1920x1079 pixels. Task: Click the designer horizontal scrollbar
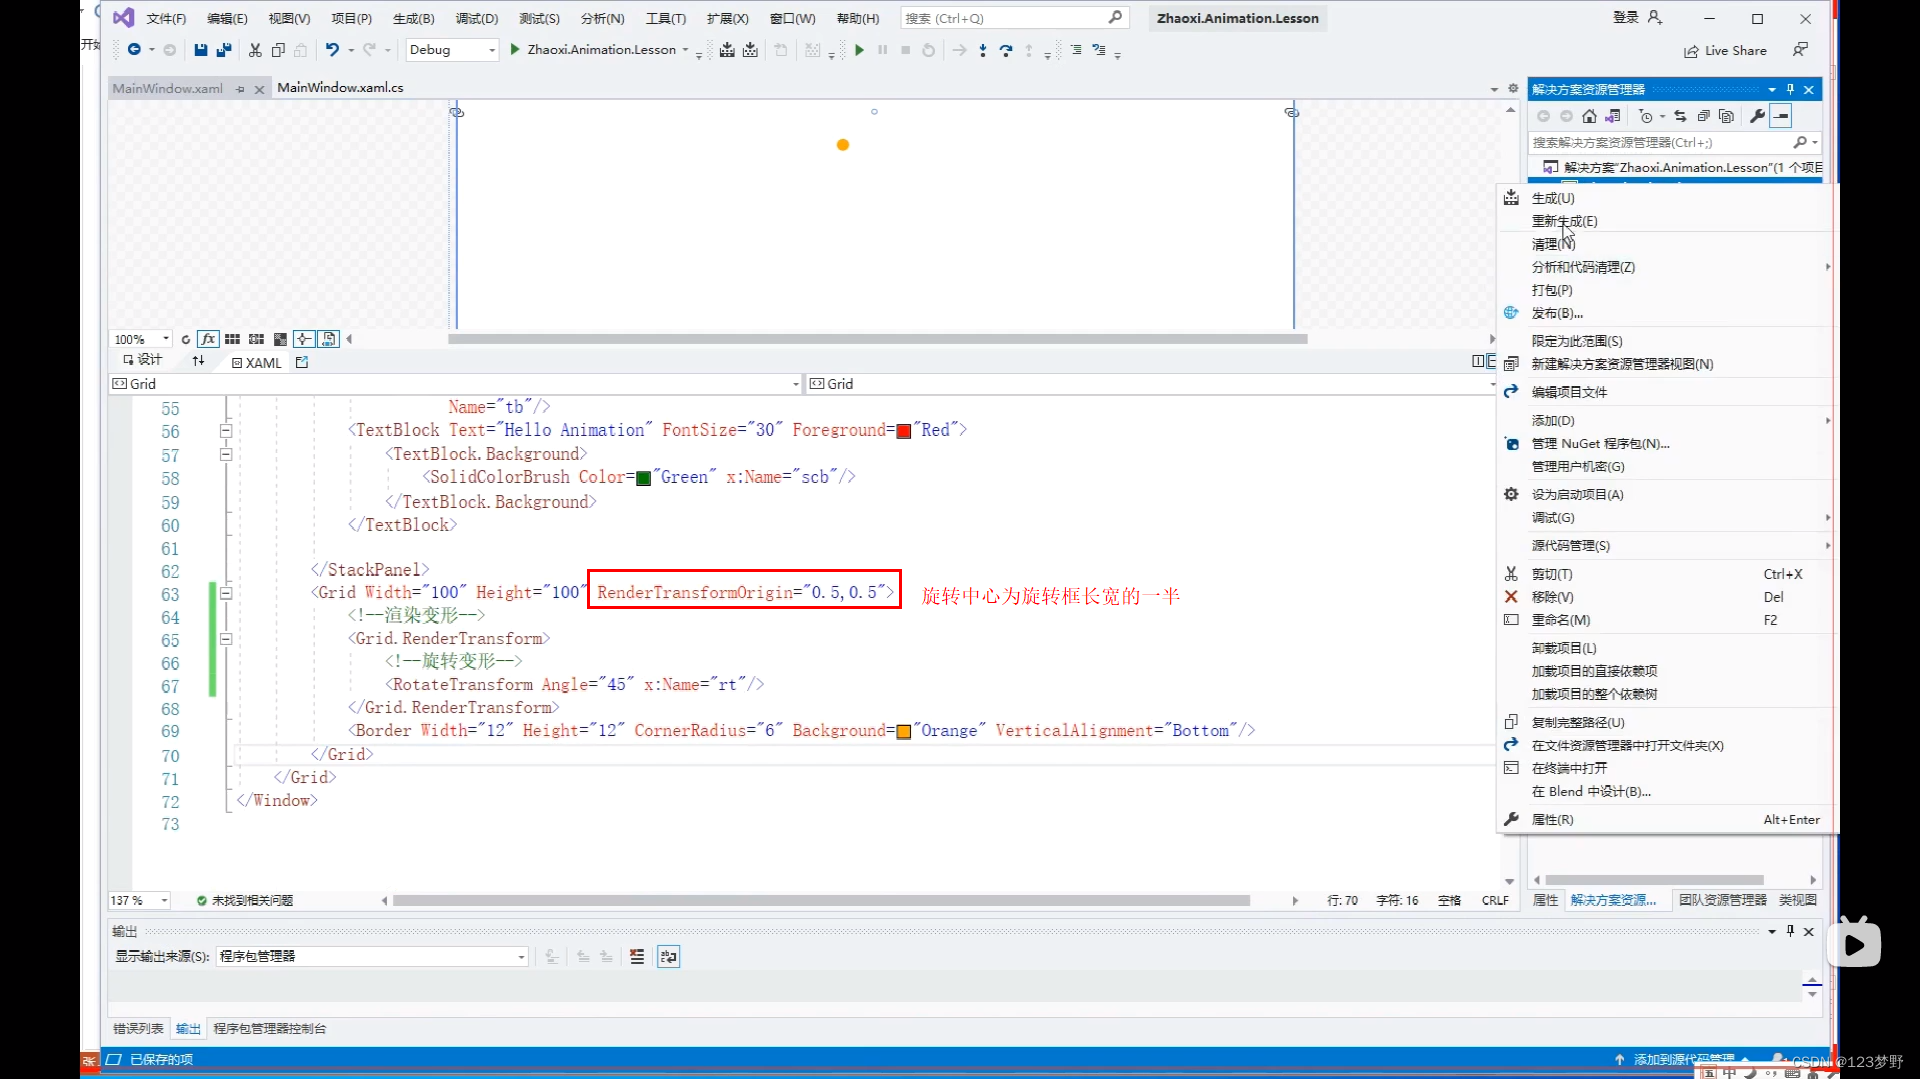(x=878, y=339)
